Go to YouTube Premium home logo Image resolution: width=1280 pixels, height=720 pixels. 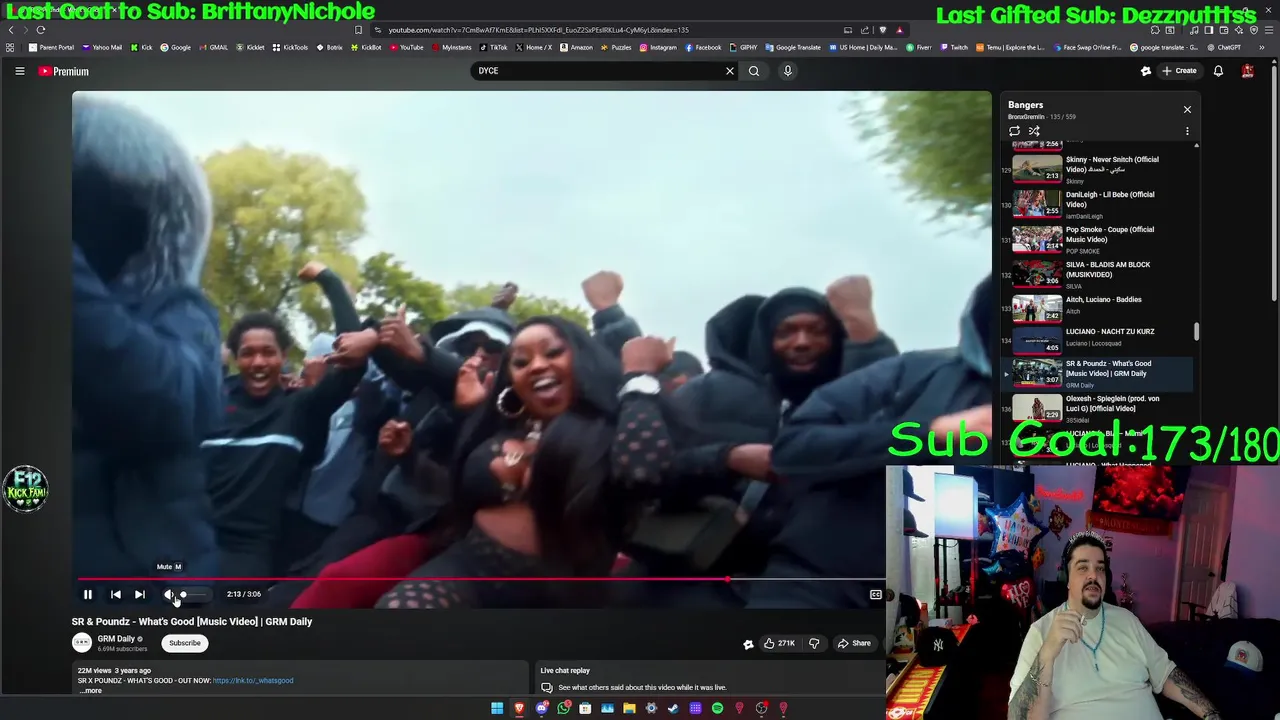64,71
